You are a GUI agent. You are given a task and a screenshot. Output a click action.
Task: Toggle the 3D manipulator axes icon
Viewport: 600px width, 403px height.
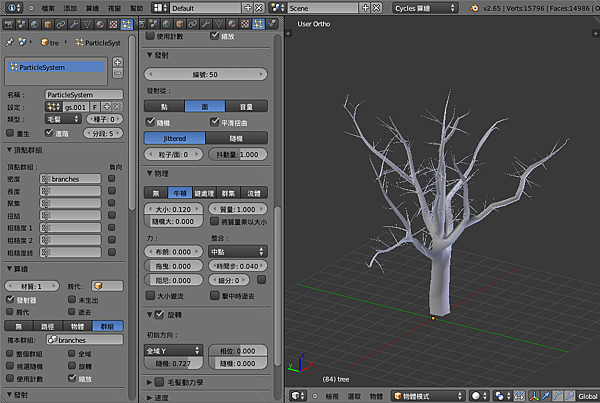534,396
